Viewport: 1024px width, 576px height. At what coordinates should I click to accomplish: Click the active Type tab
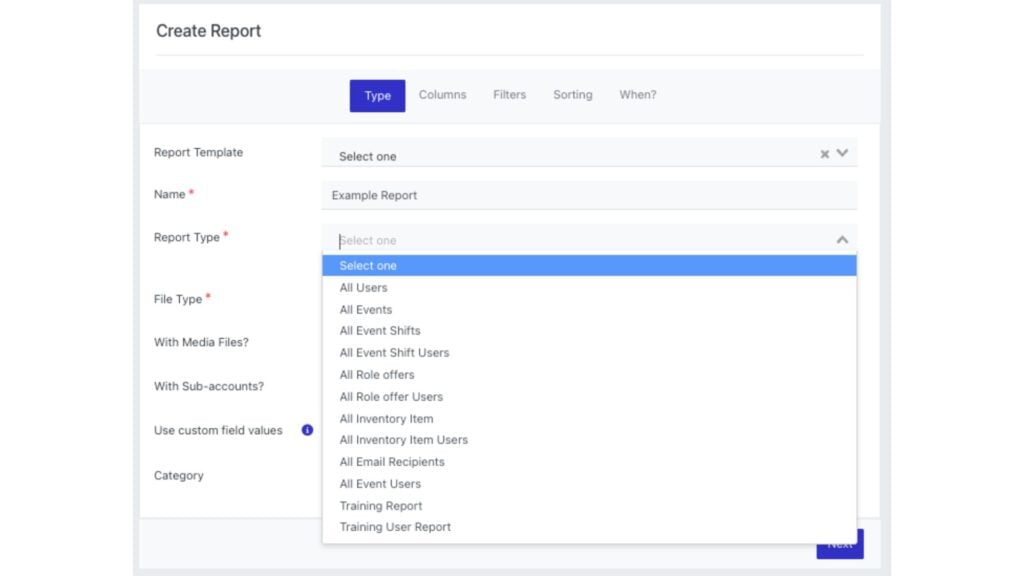(x=377, y=96)
